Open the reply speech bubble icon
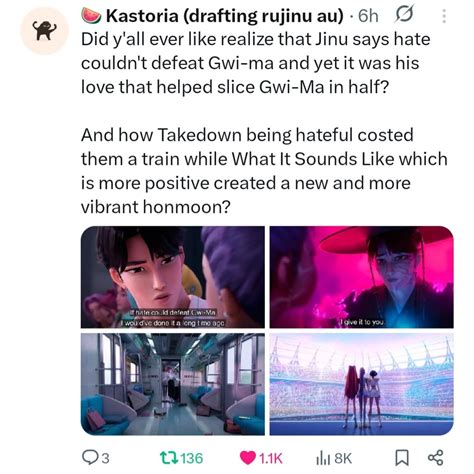Image resolution: width=474 pixels, height=474 pixels. click(x=89, y=457)
